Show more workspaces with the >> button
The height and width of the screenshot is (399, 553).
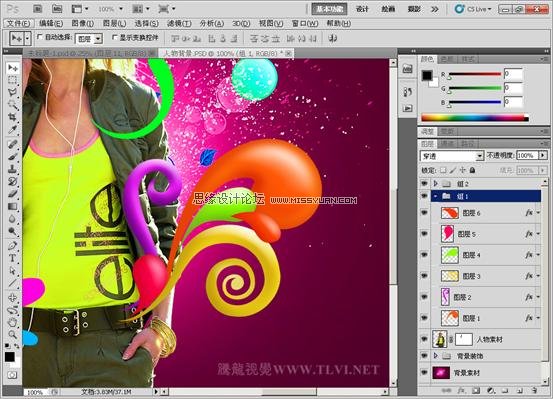pyautogui.click(x=434, y=9)
